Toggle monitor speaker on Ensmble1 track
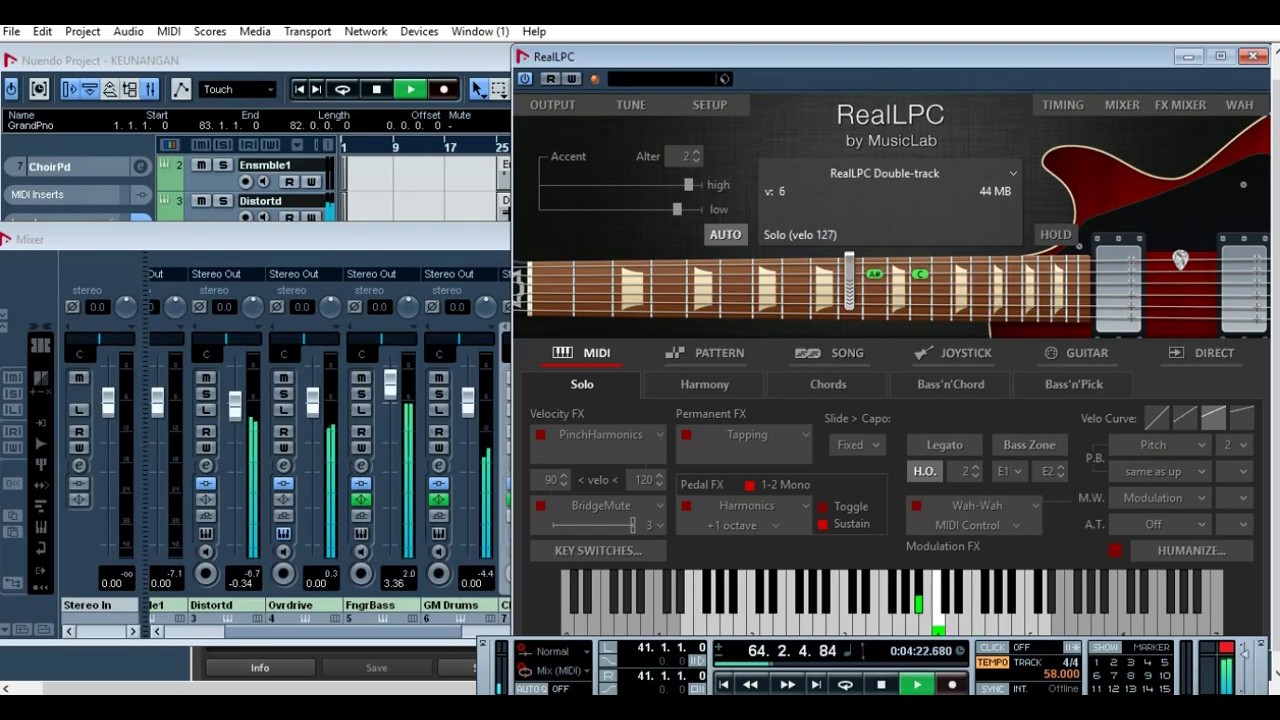Image resolution: width=1280 pixels, height=720 pixels. point(264,182)
